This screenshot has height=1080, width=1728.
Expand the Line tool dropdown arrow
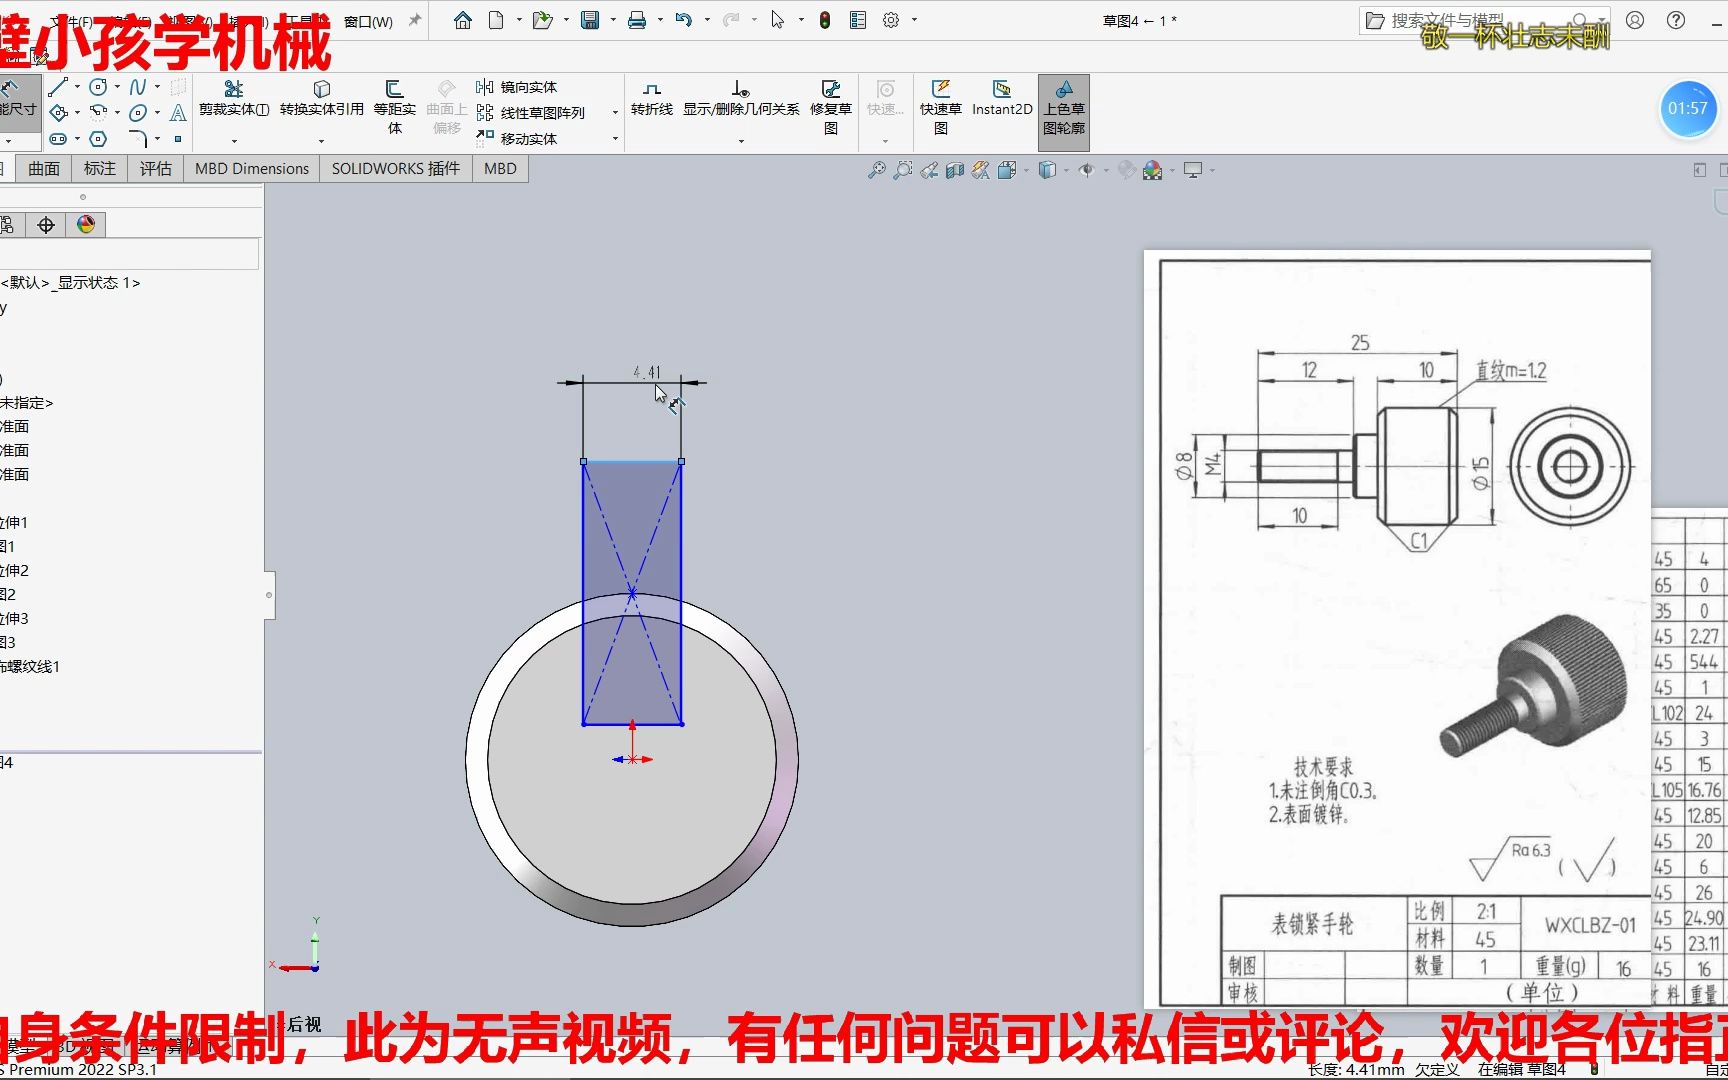pos(77,86)
